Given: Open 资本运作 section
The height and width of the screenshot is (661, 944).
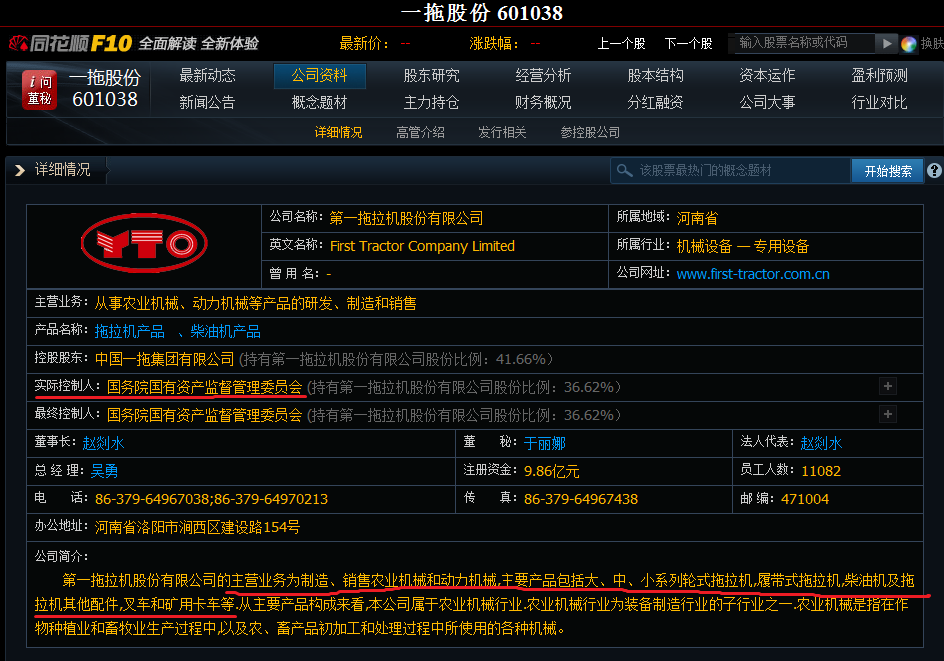Looking at the screenshot, I should 767,75.
